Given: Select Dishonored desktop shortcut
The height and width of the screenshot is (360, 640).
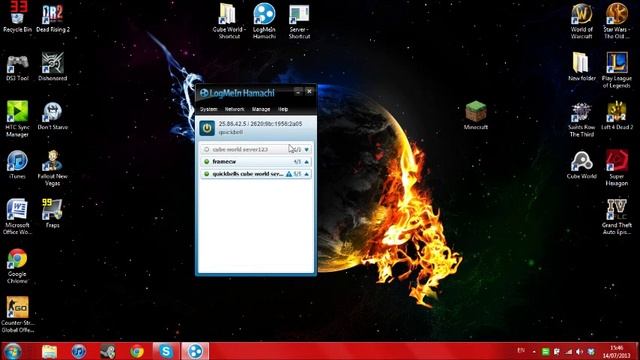Looking at the screenshot, I should pyautogui.click(x=53, y=67).
